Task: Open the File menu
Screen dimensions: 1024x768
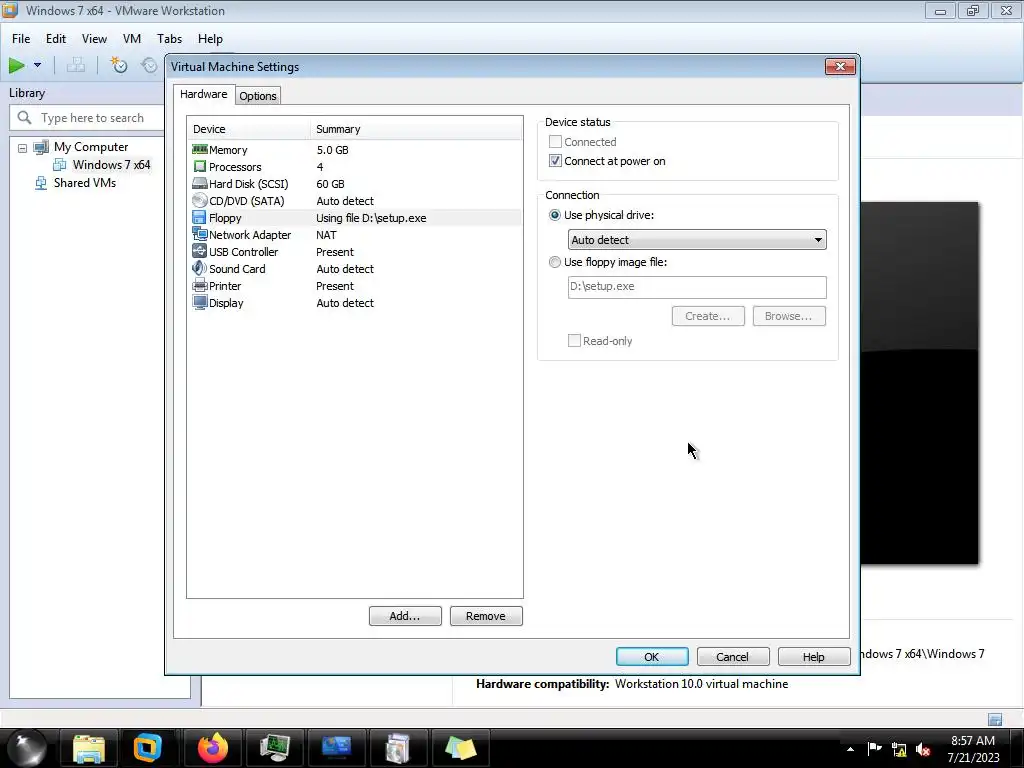Action: pyautogui.click(x=21, y=39)
